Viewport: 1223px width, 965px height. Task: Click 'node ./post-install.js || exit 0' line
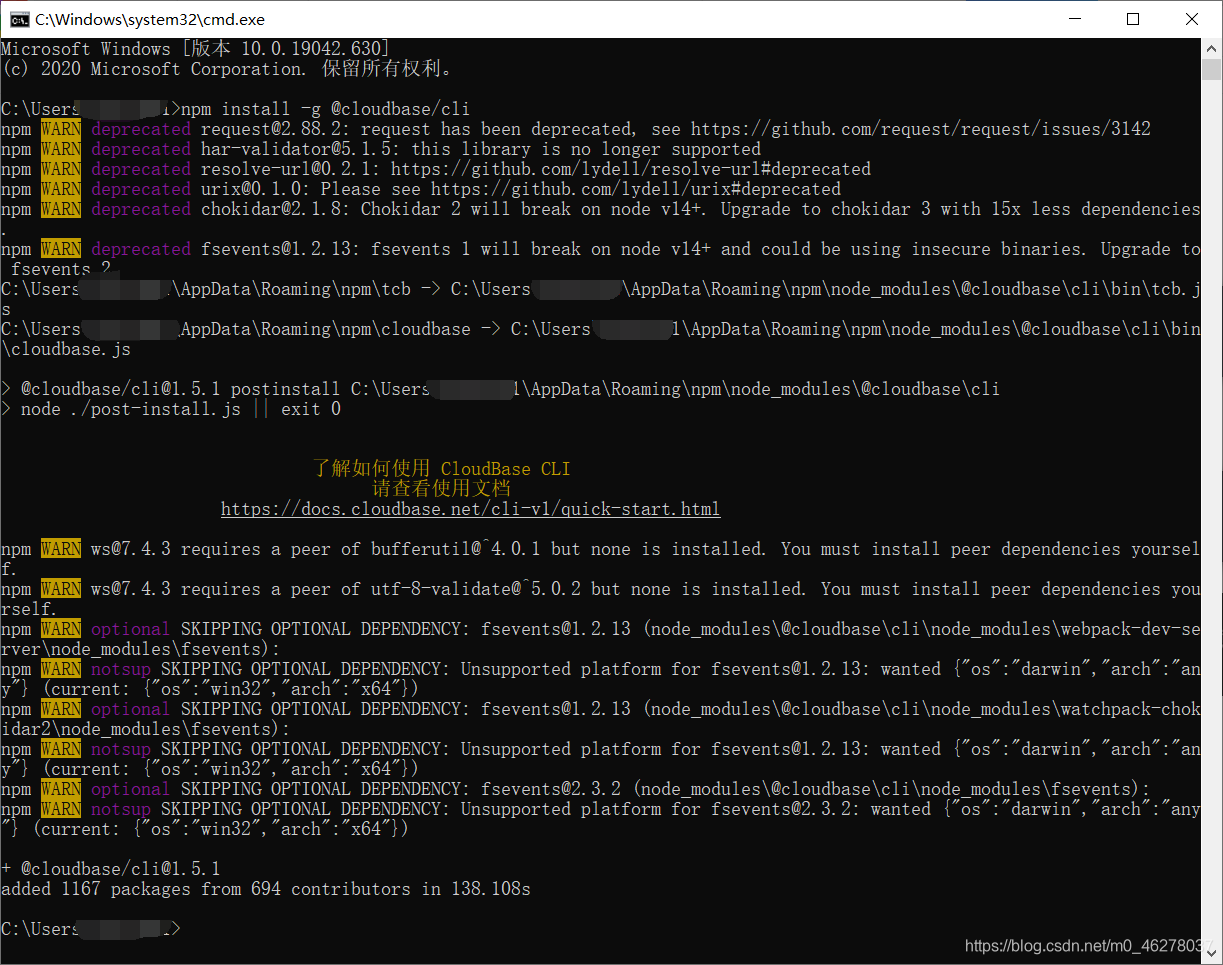click(171, 409)
